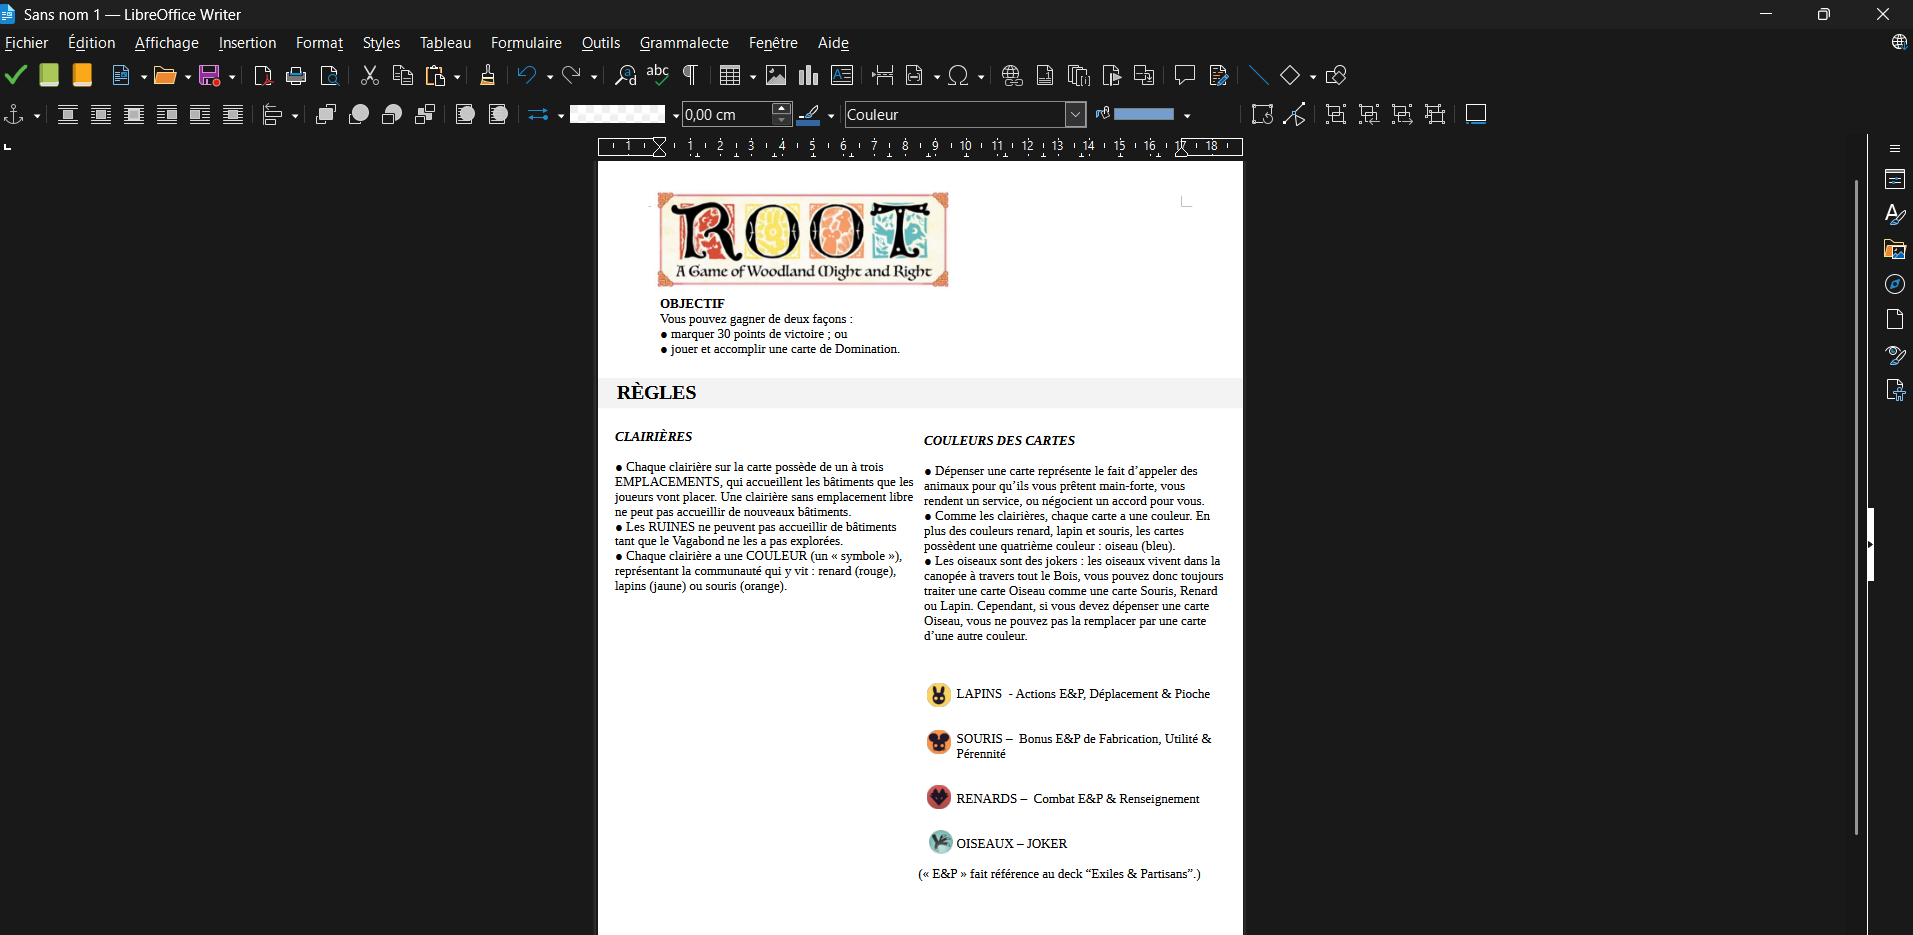Expand the anchor type dropdown arrow
Image resolution: width=1913 pixels, height=935 pixels.
(x=37, y=116)
